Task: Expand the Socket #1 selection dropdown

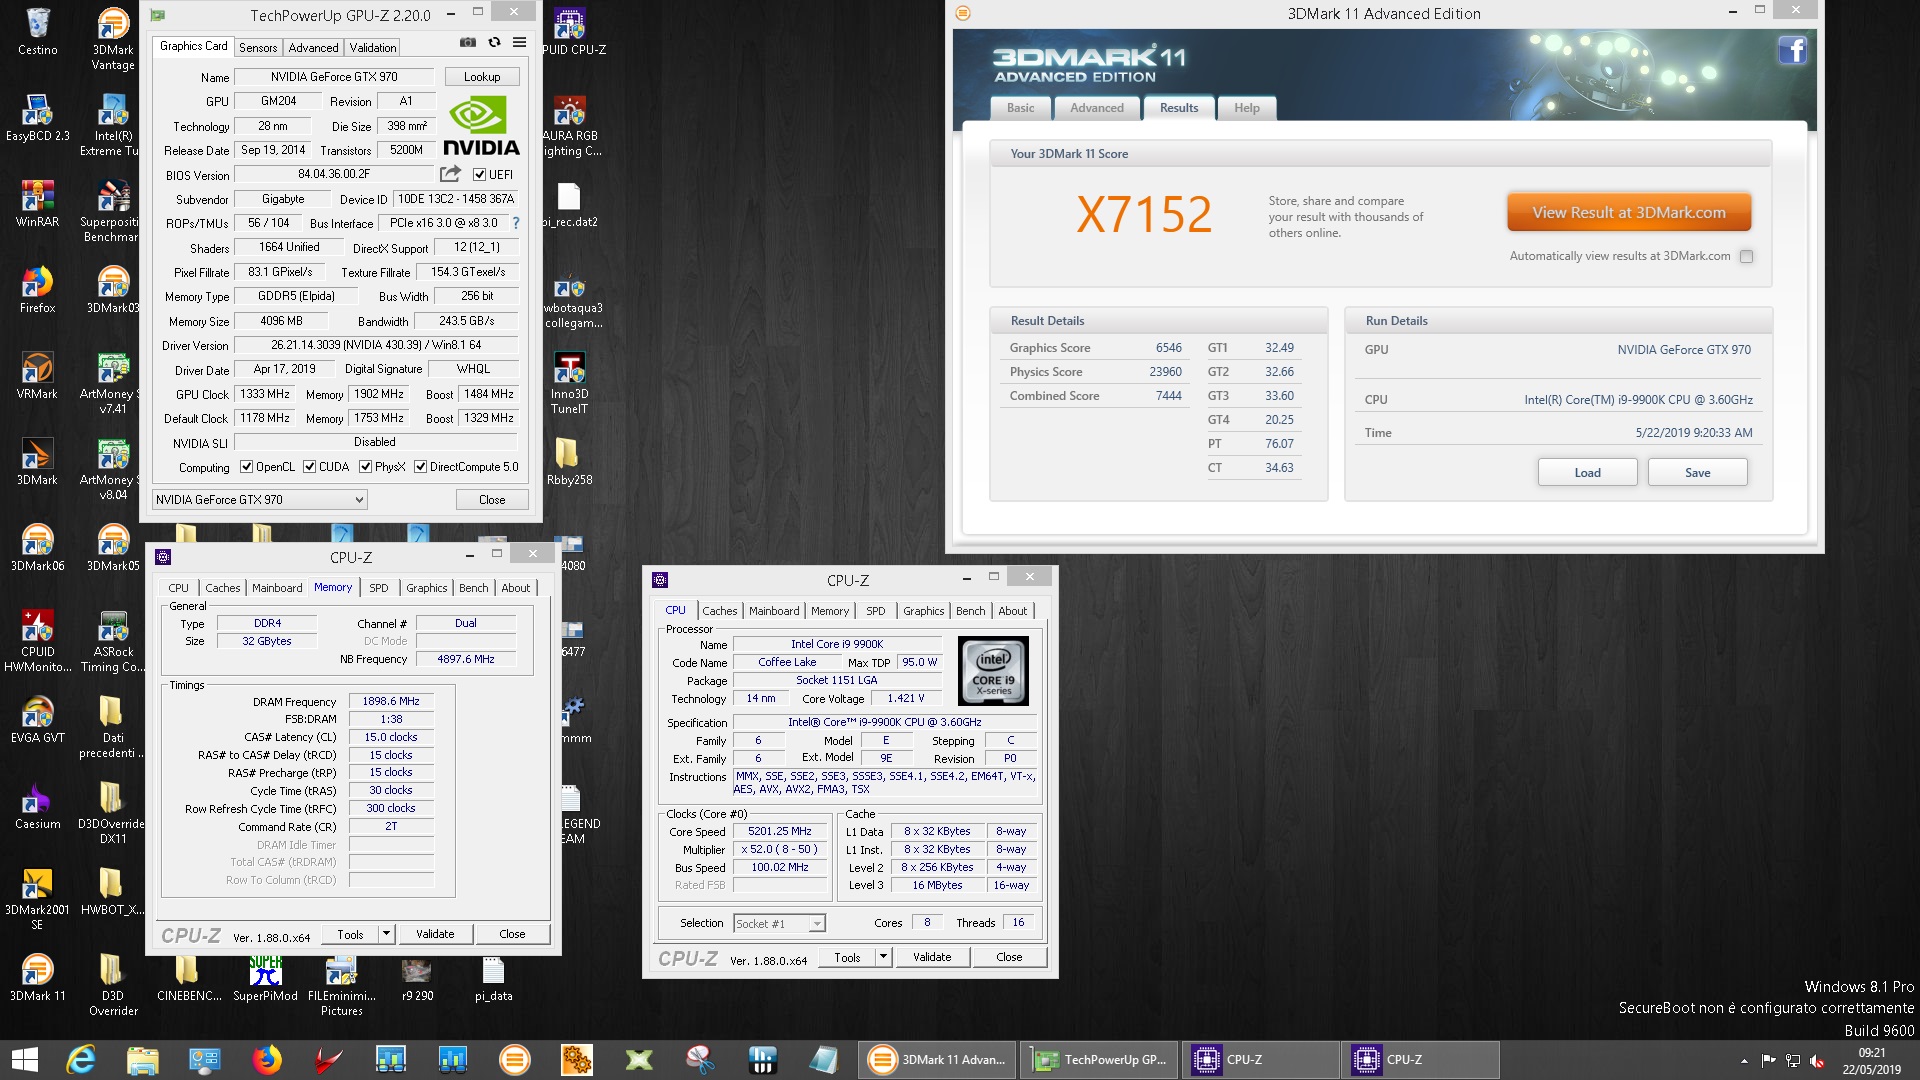Action: pos(779,924)
